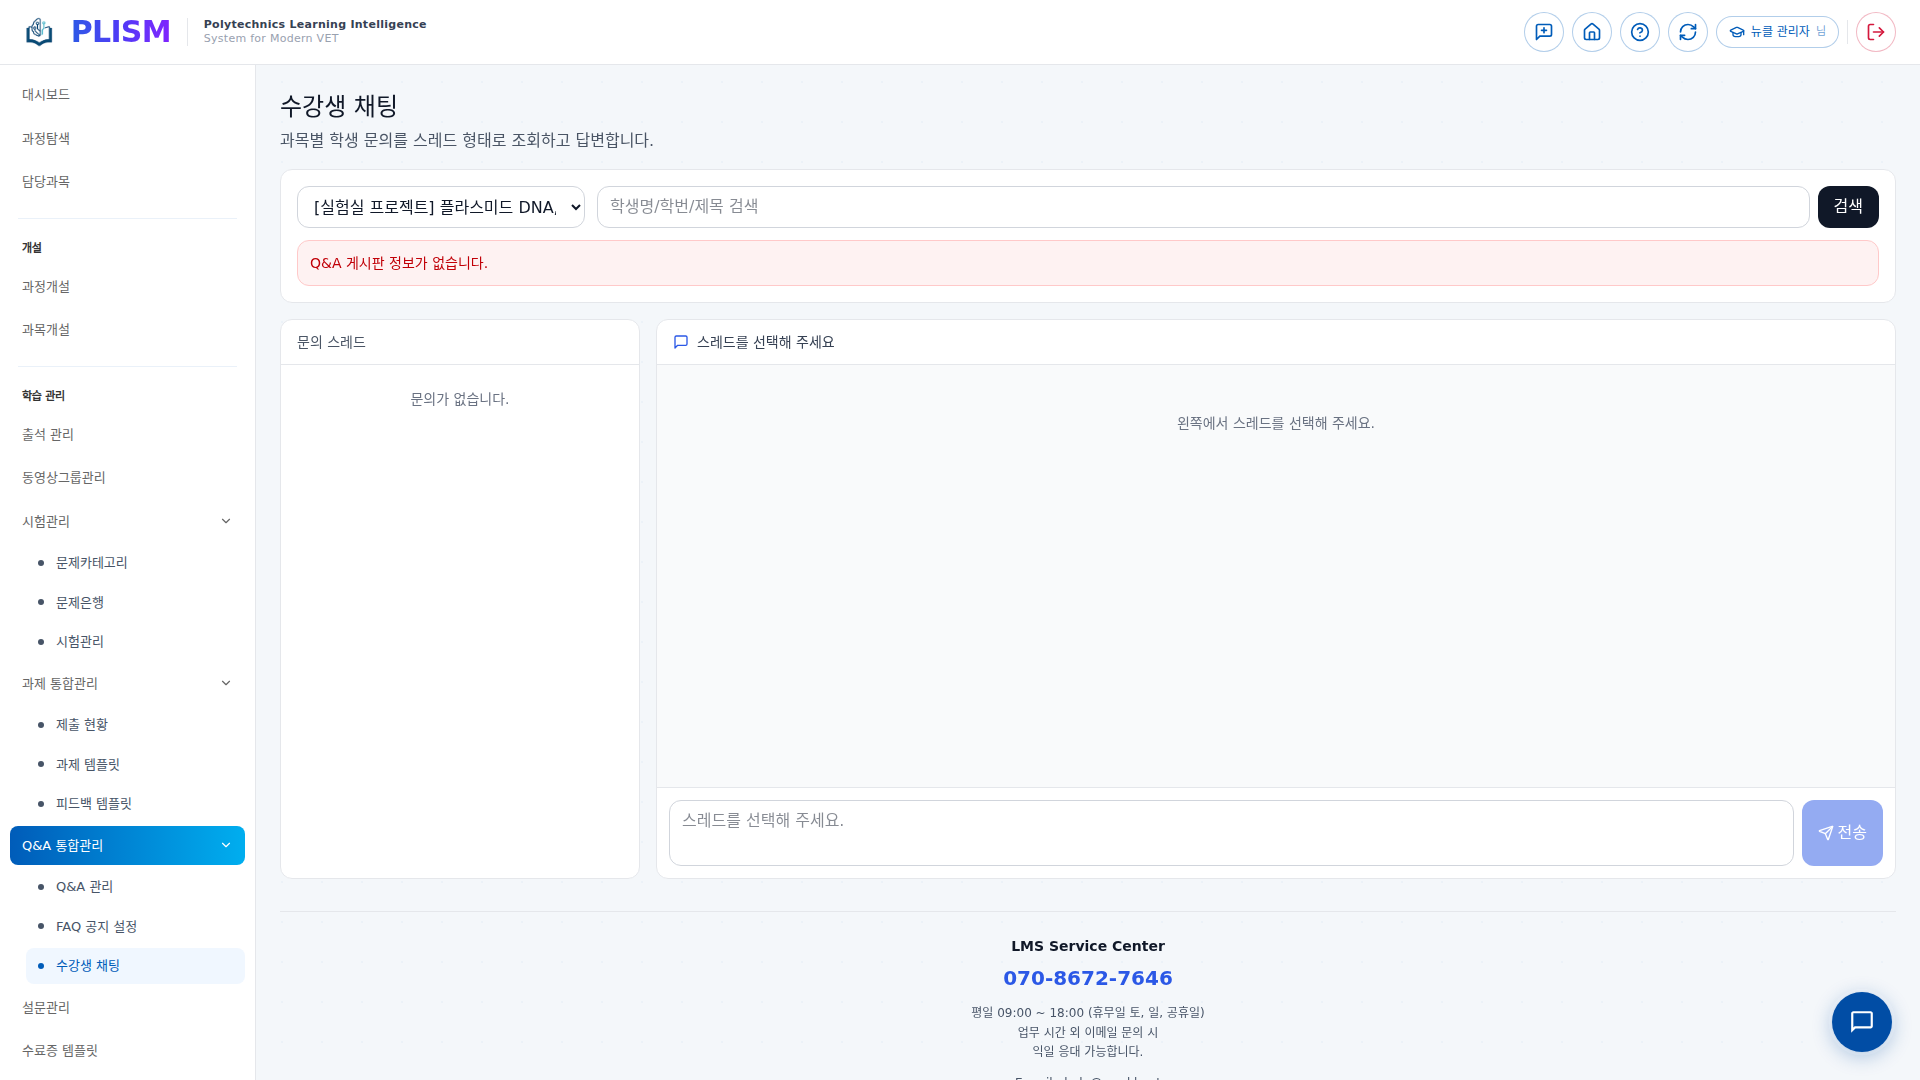Click the refresh arrows icon

pyautogui.click(x=1687, y=32)
